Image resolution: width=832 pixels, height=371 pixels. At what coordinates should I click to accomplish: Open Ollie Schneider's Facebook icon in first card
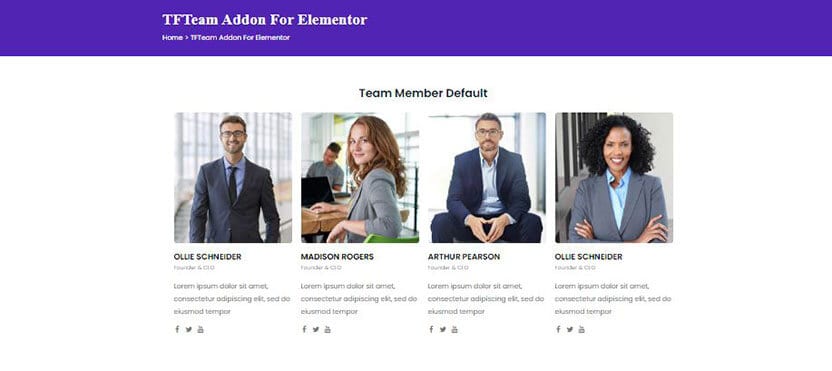[x=177, y=329]
